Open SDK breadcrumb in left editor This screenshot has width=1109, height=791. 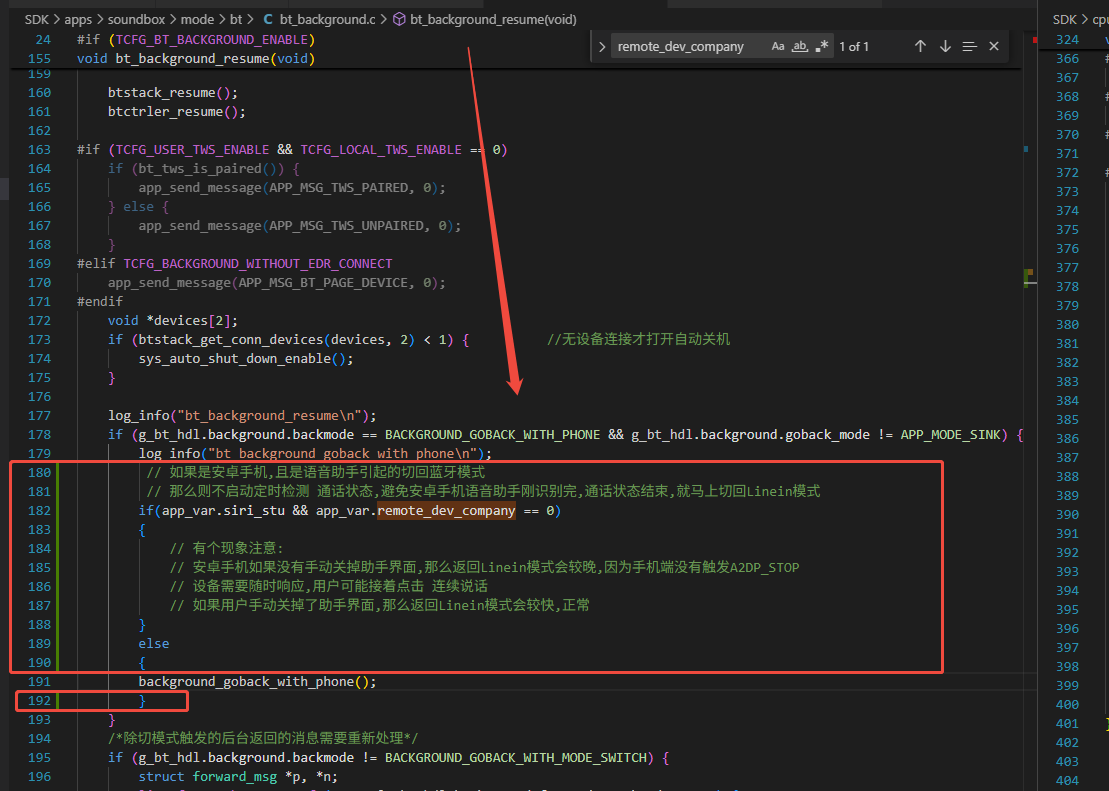coord(36,19)
